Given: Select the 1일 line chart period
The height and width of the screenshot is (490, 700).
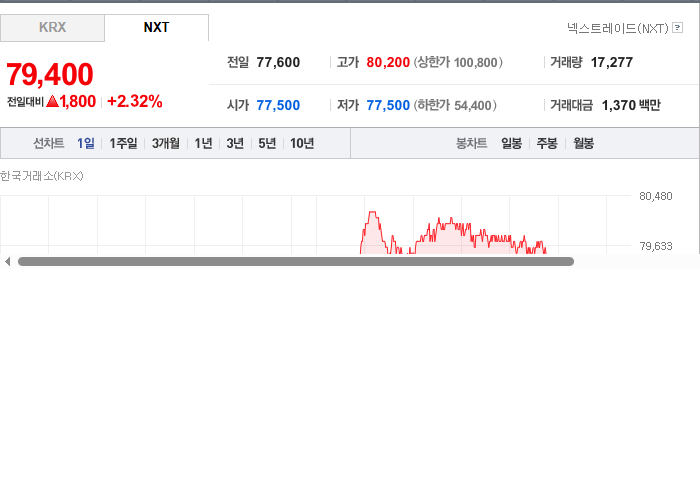Looking at the screenshot, I should (x=86, y=143).
